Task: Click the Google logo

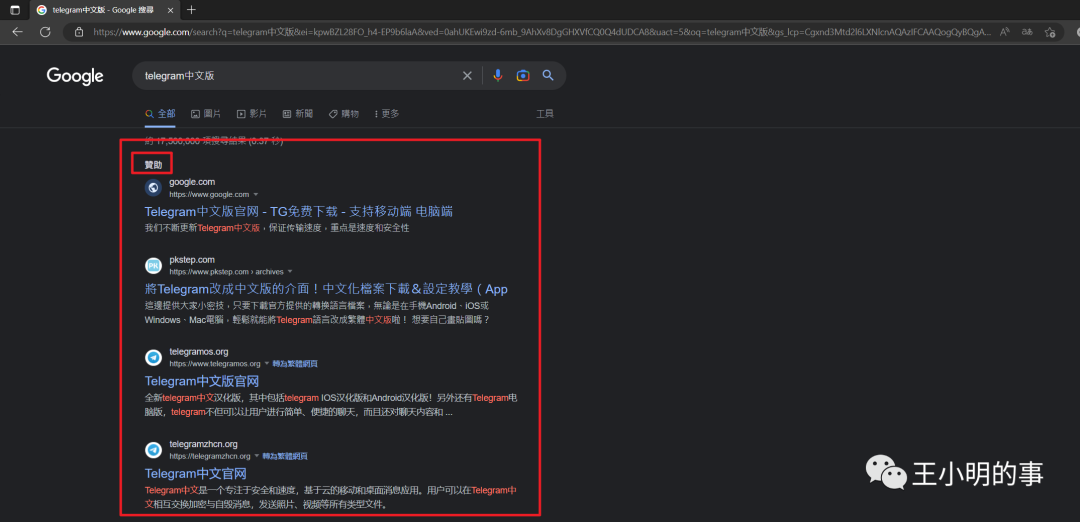Action: click(x=75, y=76)
